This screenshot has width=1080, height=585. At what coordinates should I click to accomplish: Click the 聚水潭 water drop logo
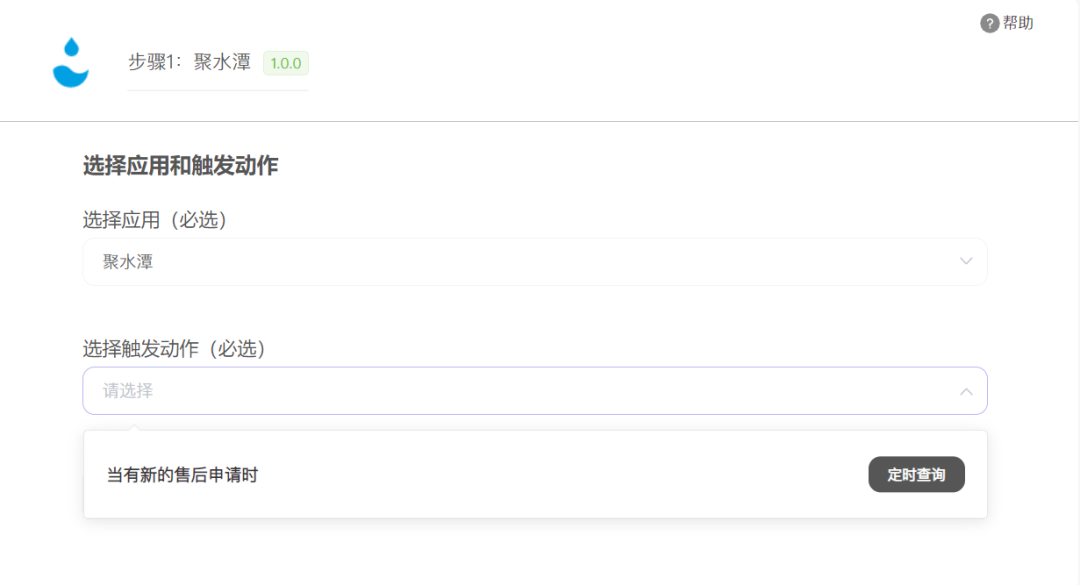point(71,63)
